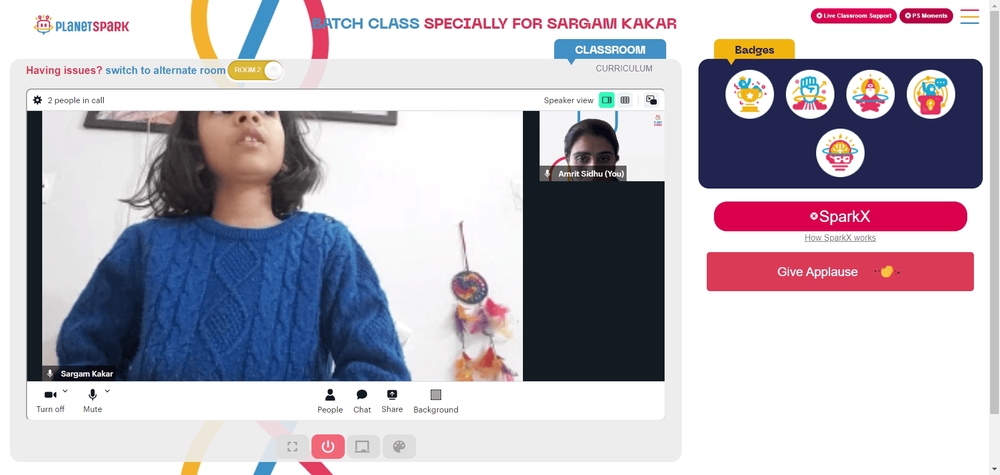Screen dimensions: 1000x475
Task: Open call settings gear icon
Action: 38,100
